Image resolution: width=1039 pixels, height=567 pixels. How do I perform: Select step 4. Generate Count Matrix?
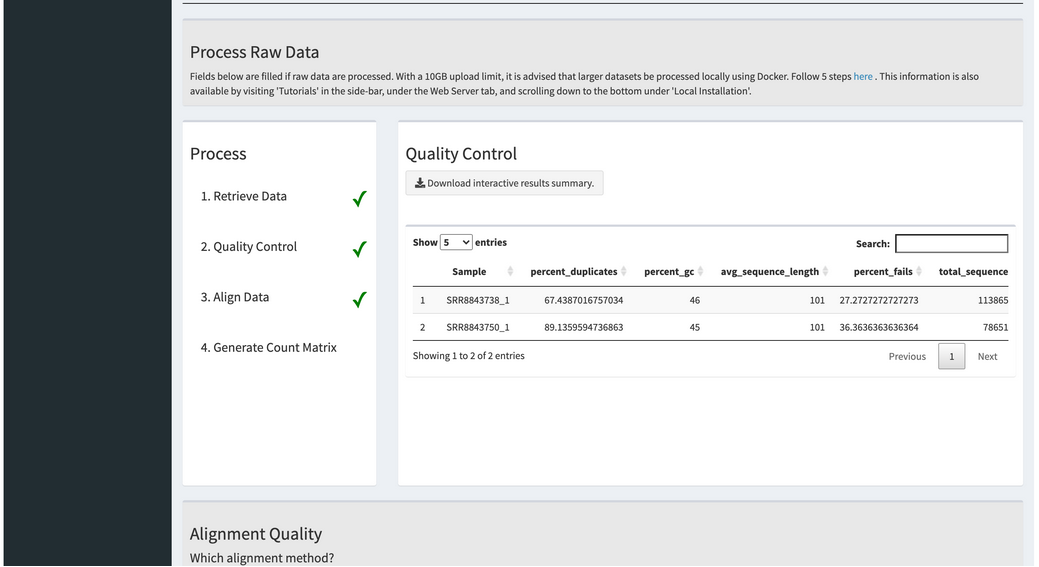pyautogui.click(x=268, y=347)
